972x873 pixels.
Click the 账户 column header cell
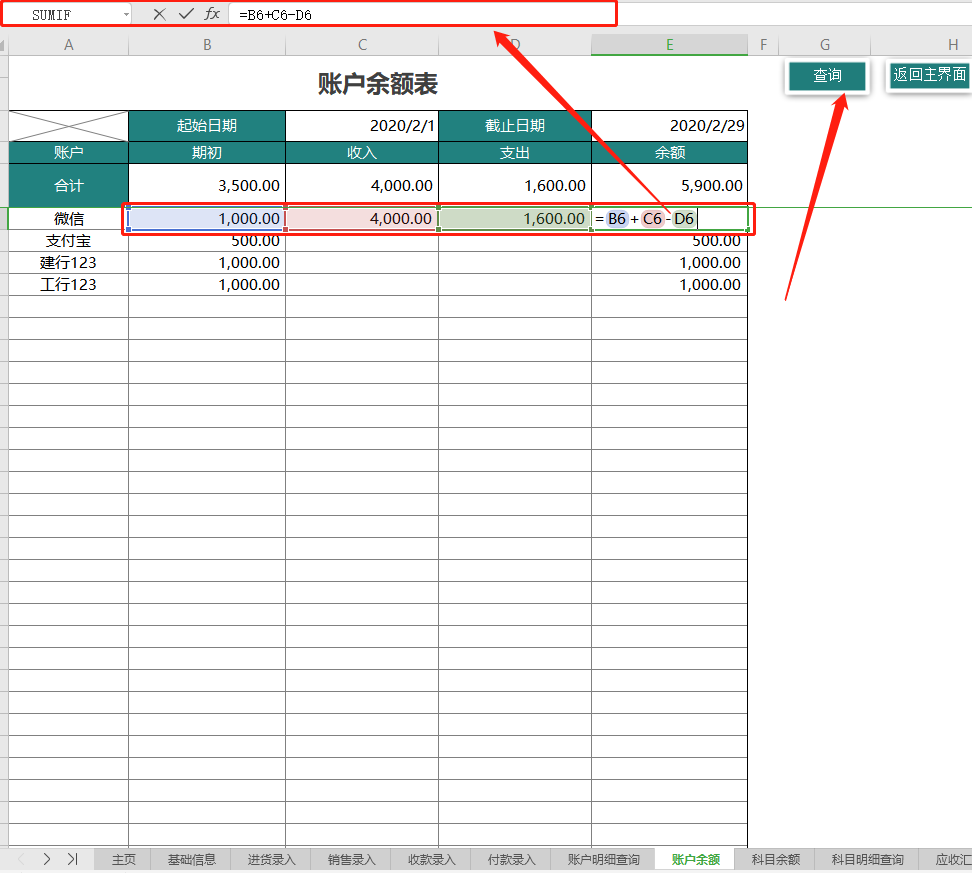click(x=68, y=153)
